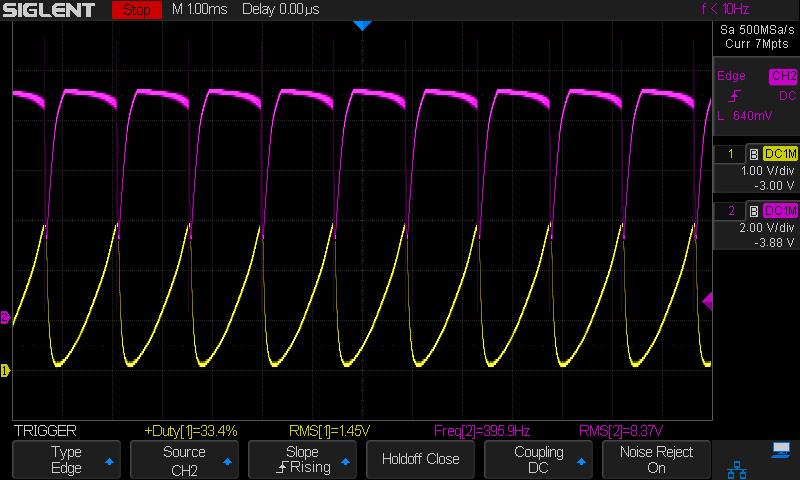Click the Freq[2]=395.9Hz measurement
Image resolution: width=800 pixels, height=480 pixels.
click(x=482, y=431)
